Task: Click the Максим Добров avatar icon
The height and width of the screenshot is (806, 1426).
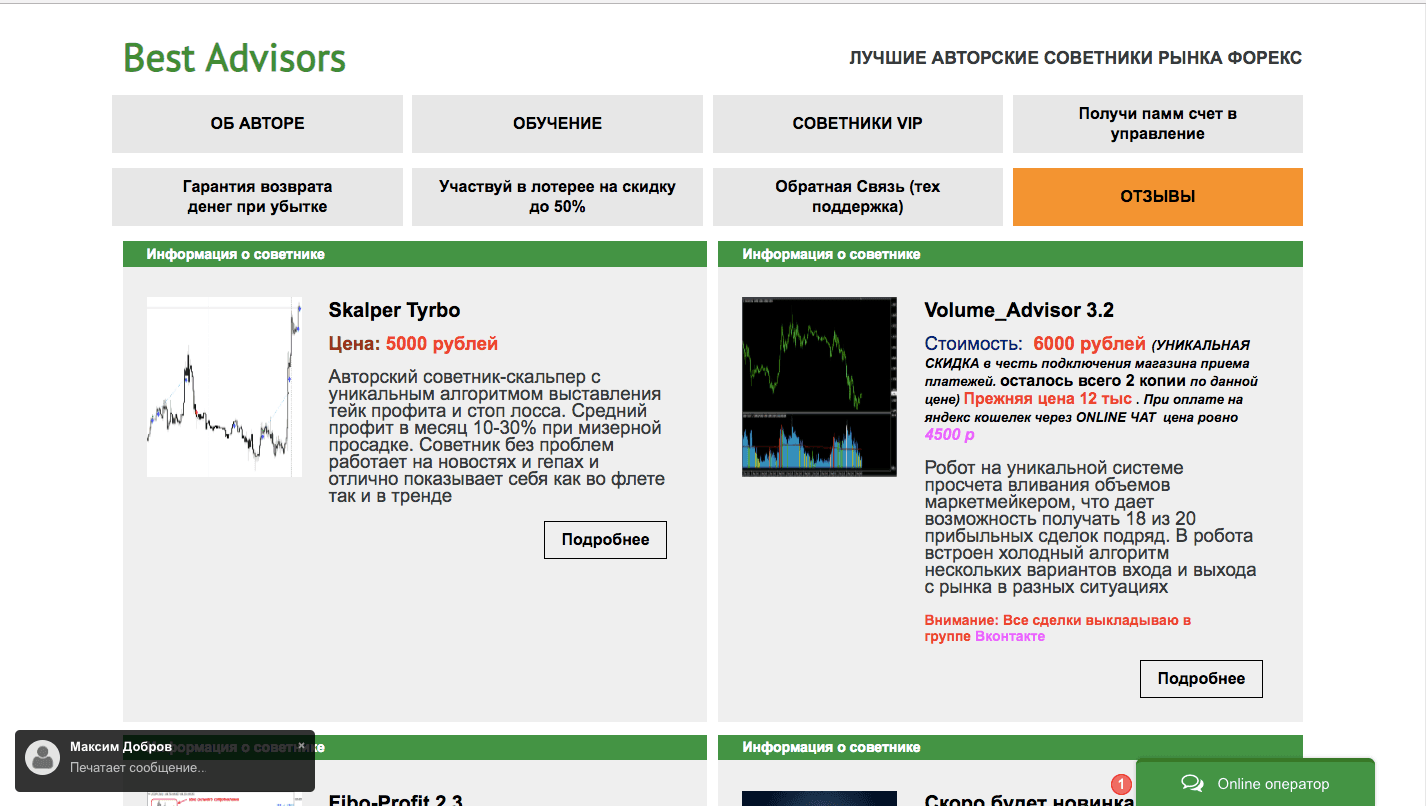Action: [43, 757]
